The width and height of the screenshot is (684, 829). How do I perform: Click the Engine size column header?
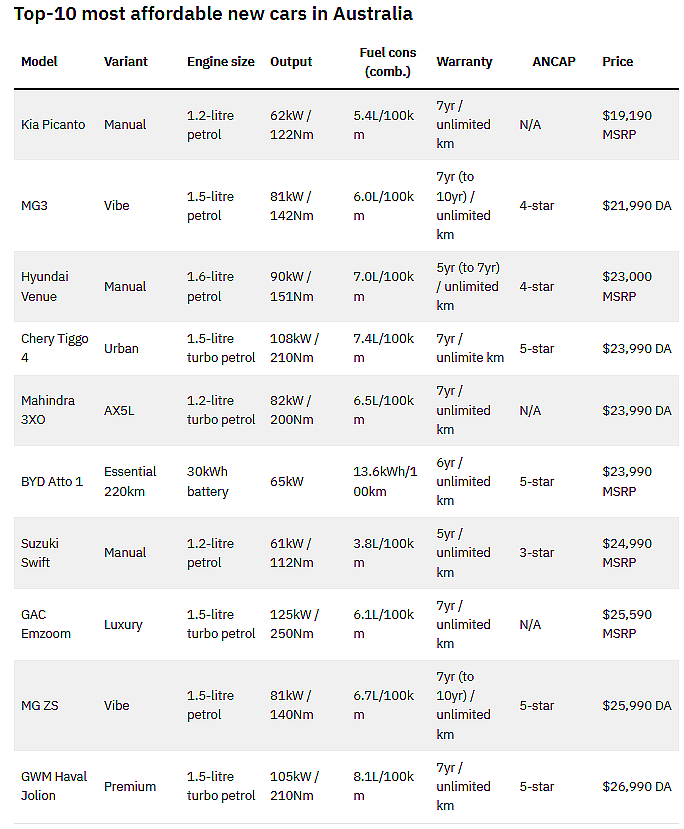220,62
